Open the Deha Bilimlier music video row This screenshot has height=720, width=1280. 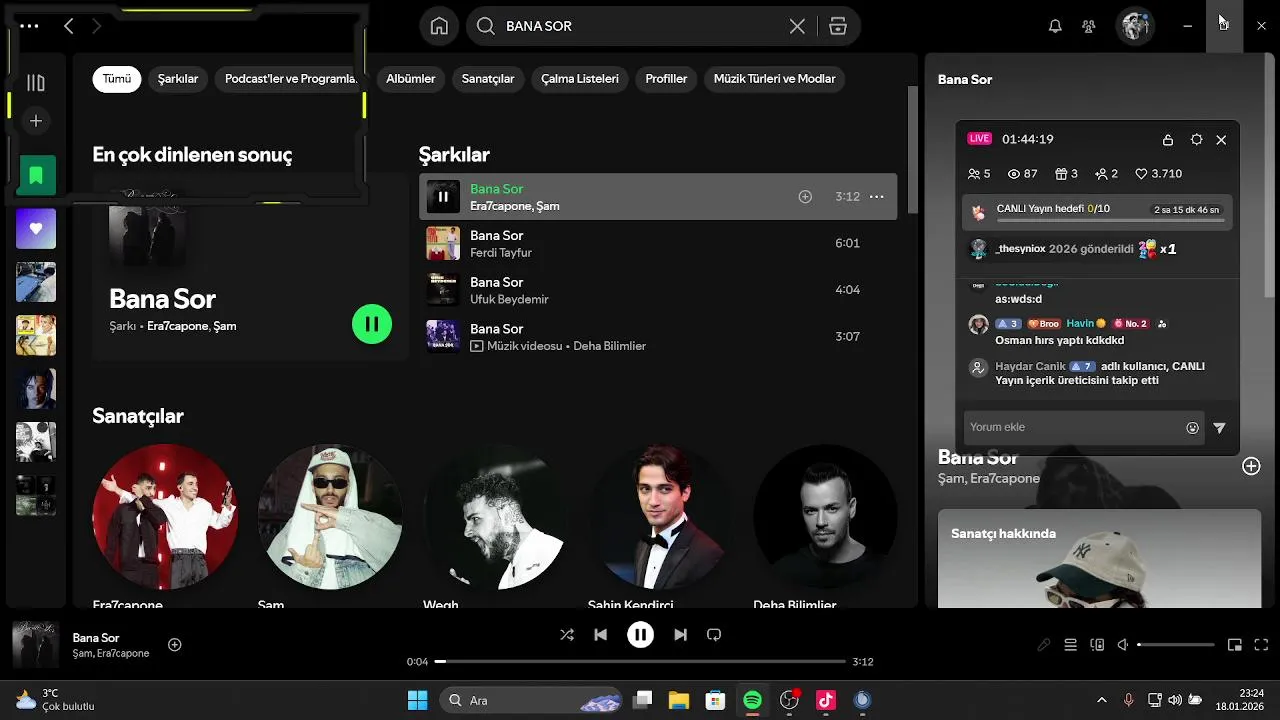pyautogui.click(x=658, y=337)
